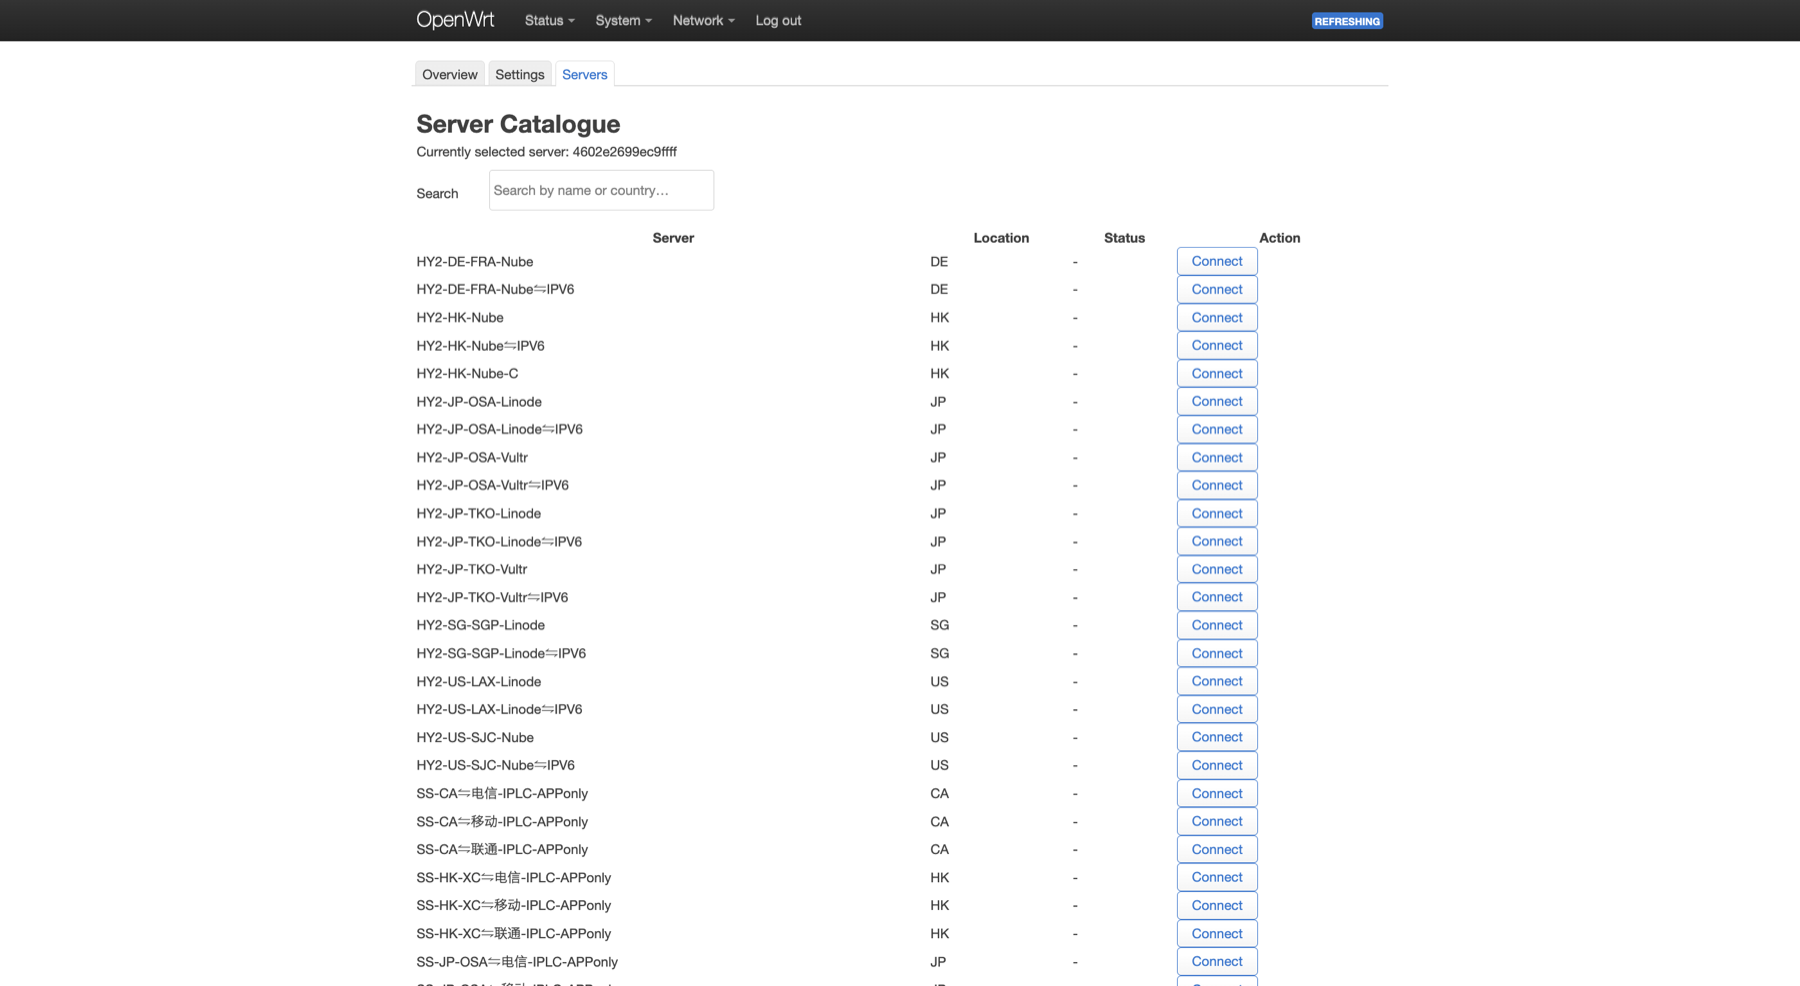
Task: Click the Action column header
Action: (1279, 238)
